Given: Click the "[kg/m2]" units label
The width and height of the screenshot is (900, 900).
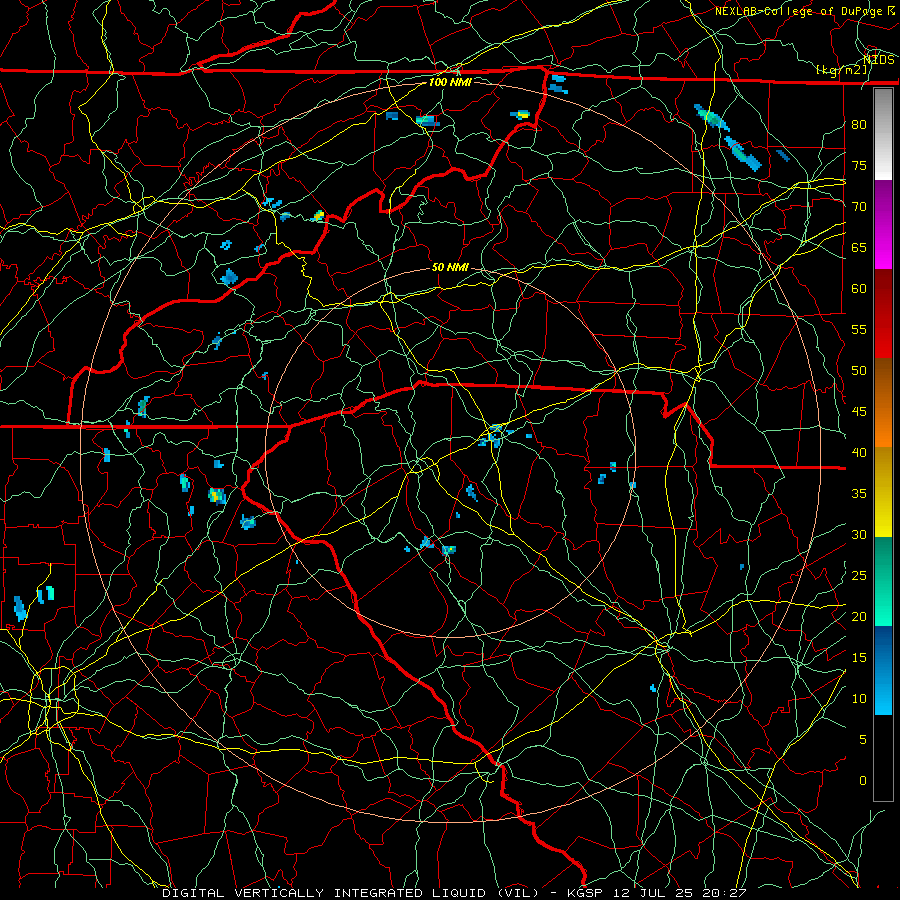Looking at the screenshot, I should (x=841, y=70).
